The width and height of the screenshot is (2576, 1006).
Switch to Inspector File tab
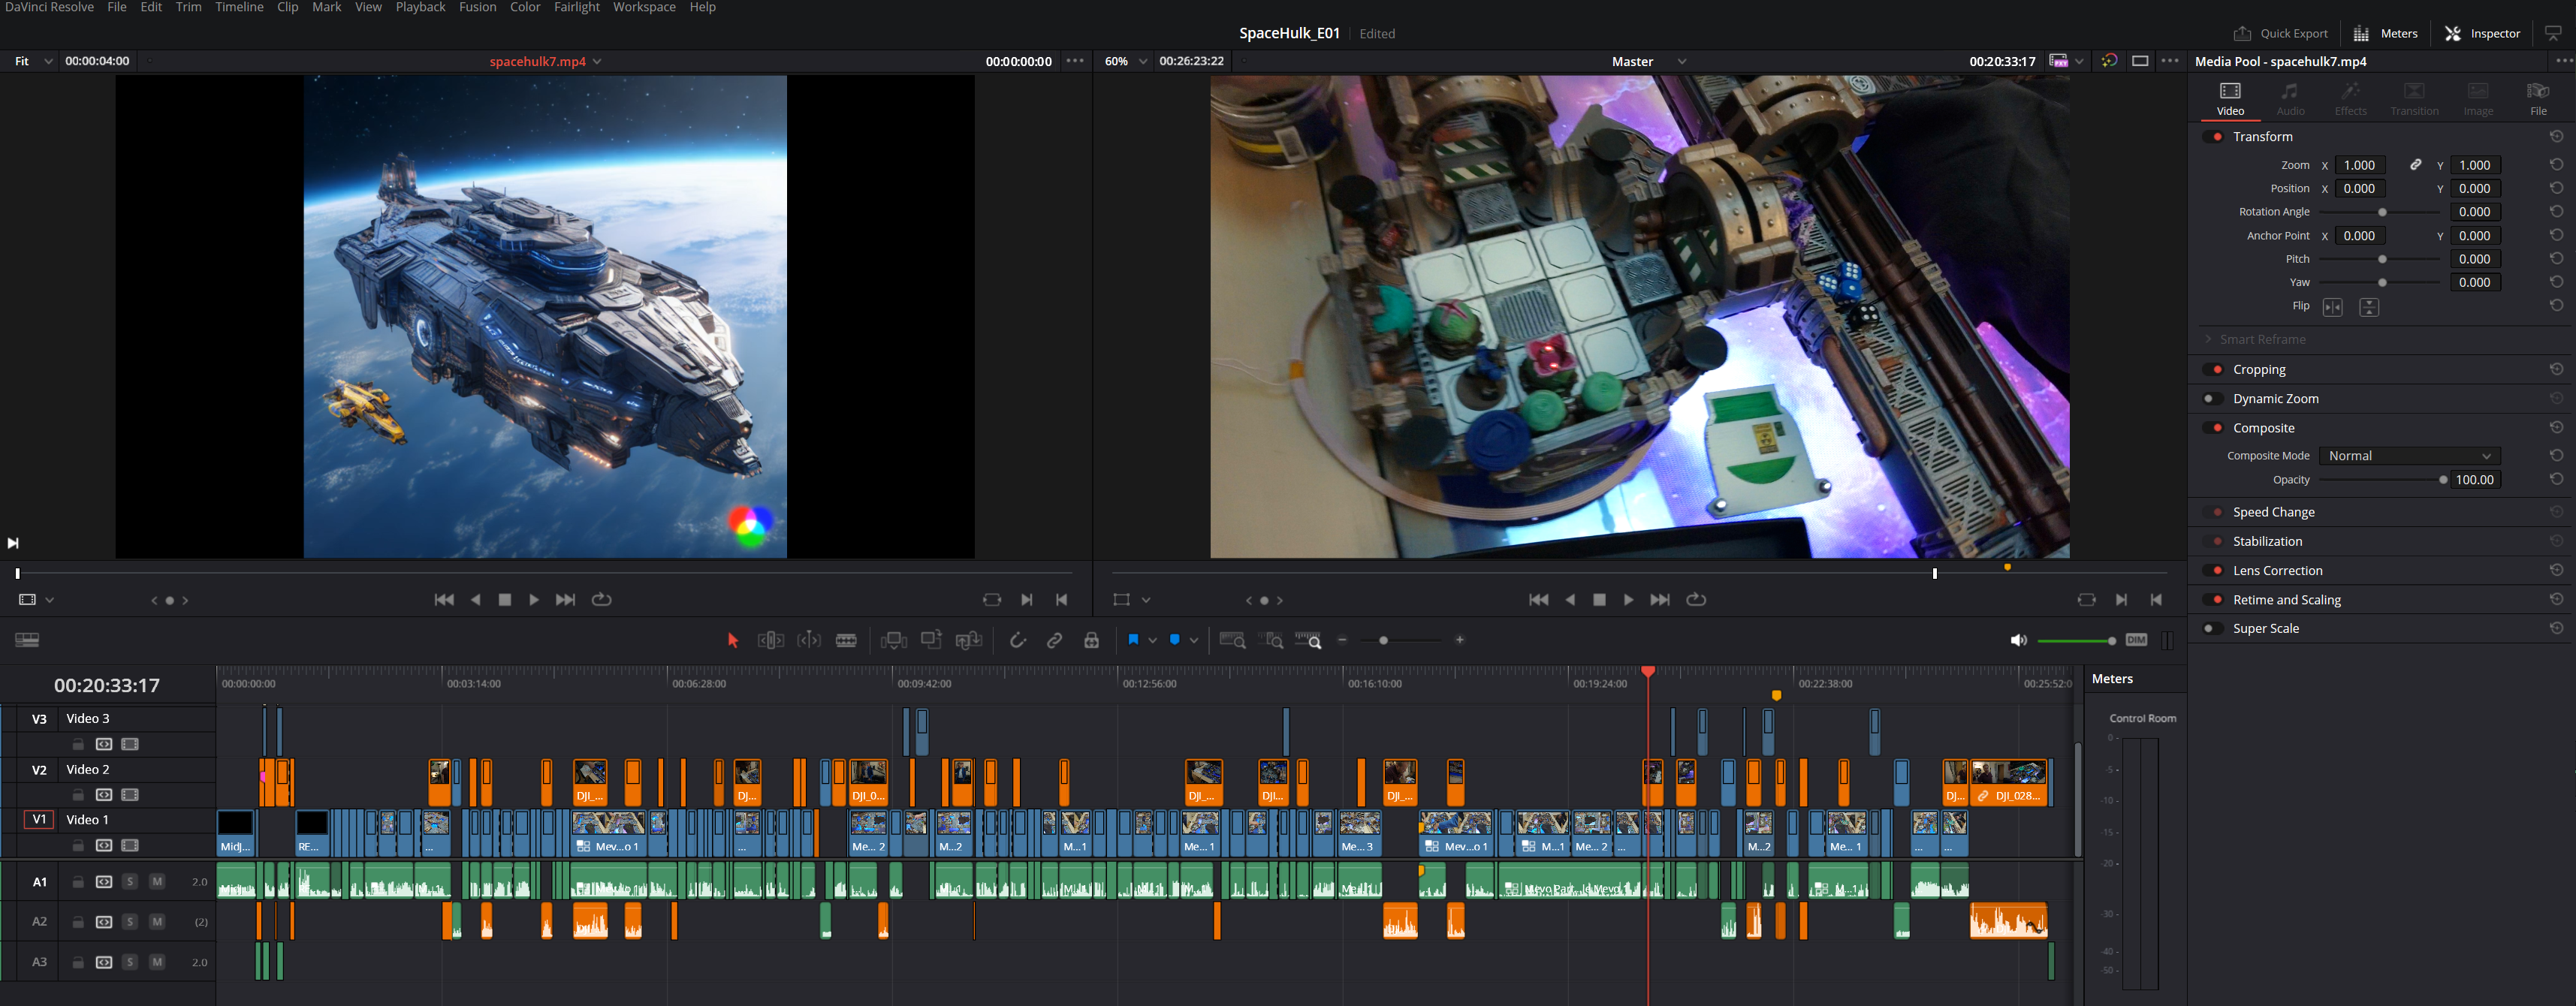coord(2537,98)
